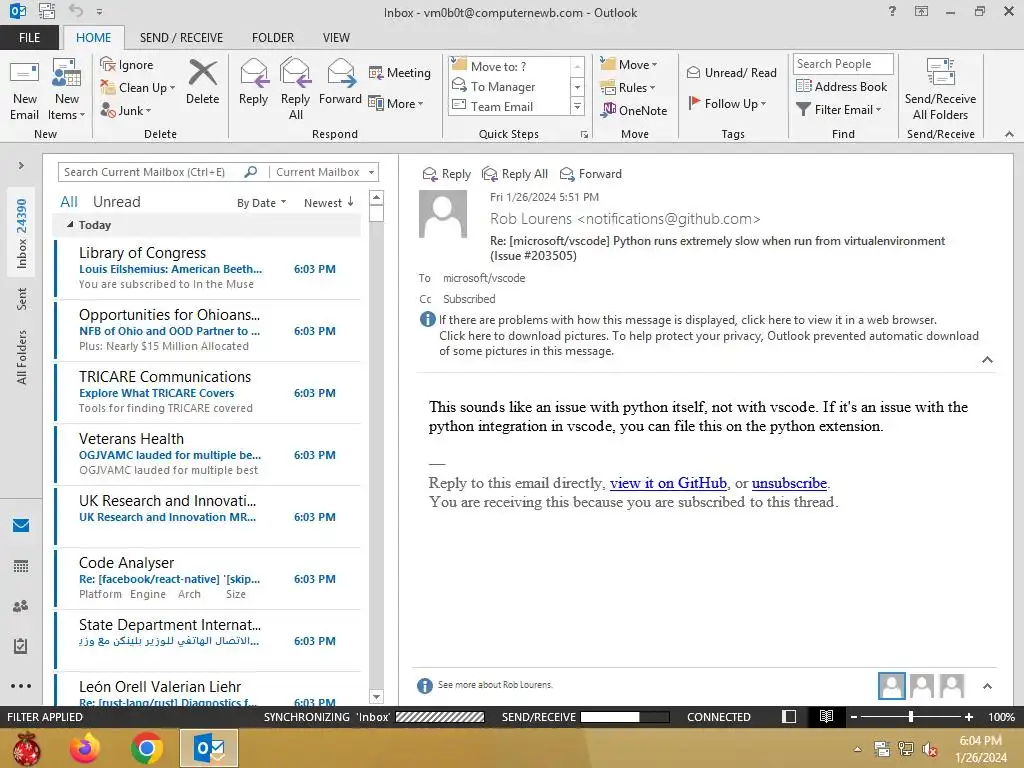Mark message Unread/Read

click(x=731, y=72)
